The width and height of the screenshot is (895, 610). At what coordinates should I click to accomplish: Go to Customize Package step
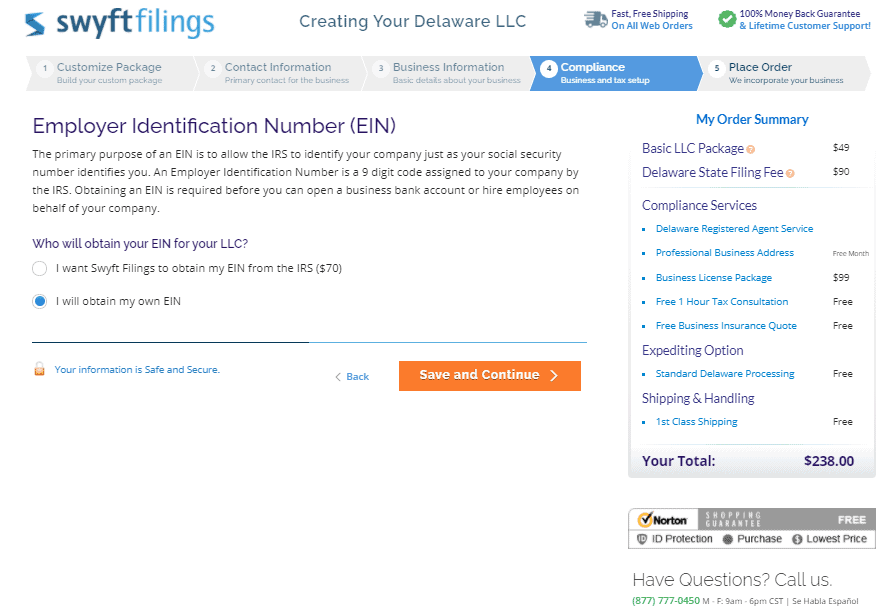(110, 73)
